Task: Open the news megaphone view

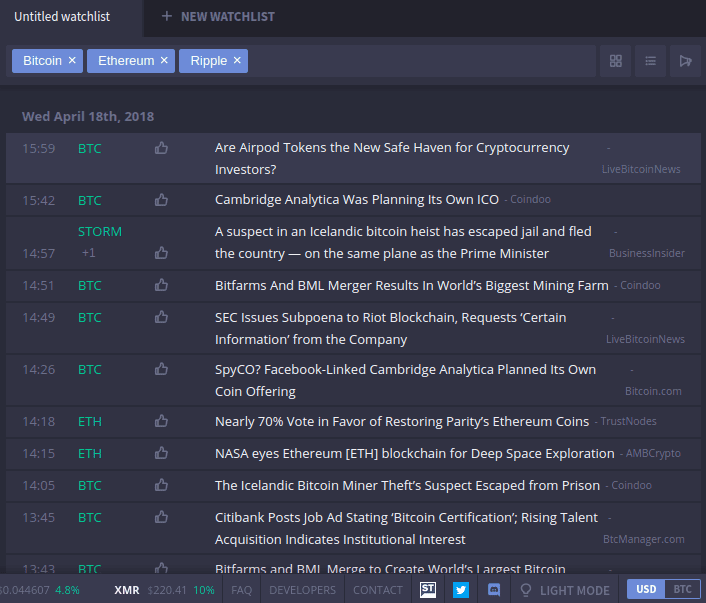Action: point(685,61)
